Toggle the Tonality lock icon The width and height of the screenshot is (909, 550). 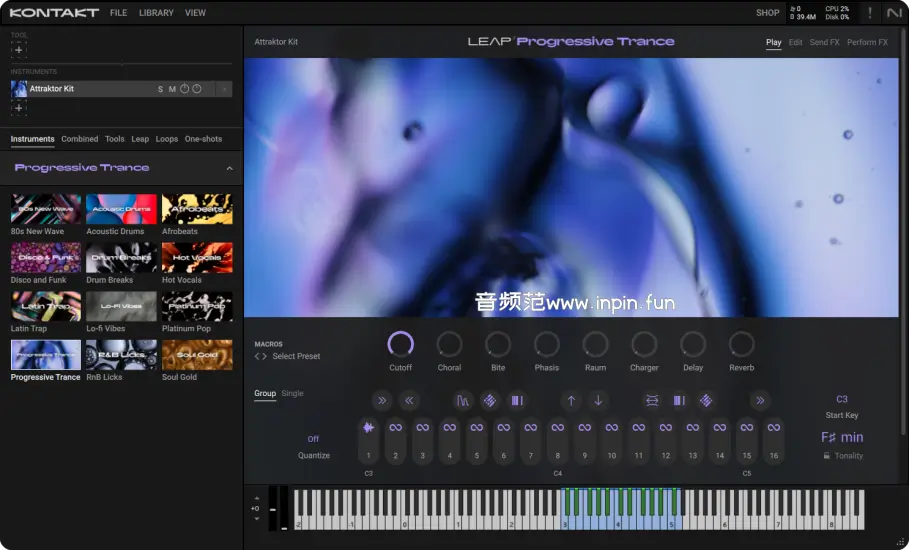click(x=827, y=456)
